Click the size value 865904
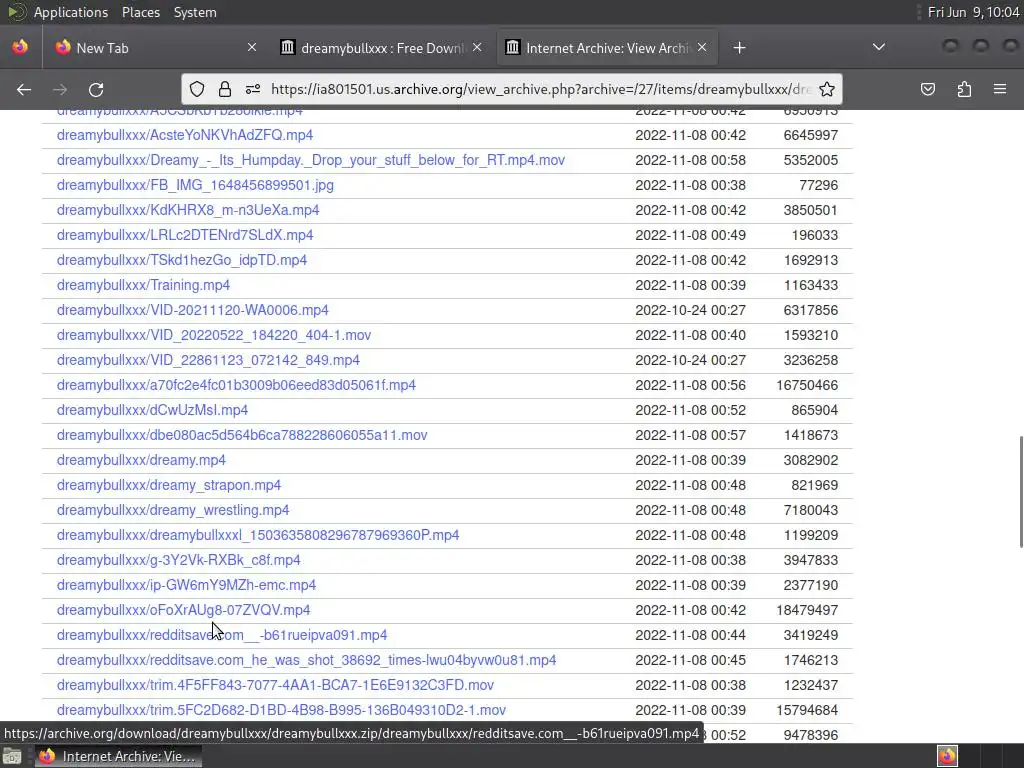 pos(814,410)
